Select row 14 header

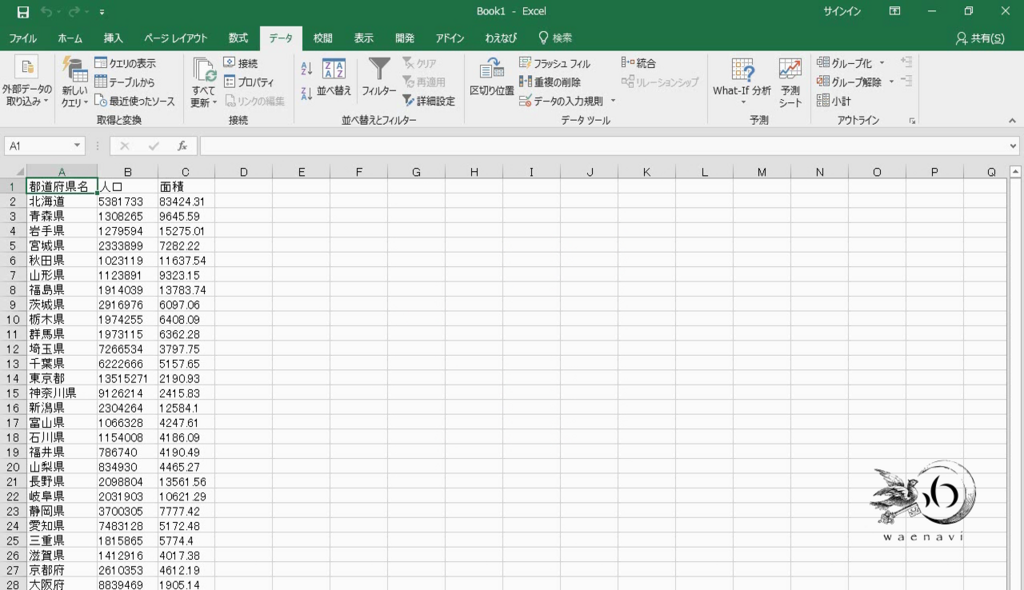pos(12,378)
